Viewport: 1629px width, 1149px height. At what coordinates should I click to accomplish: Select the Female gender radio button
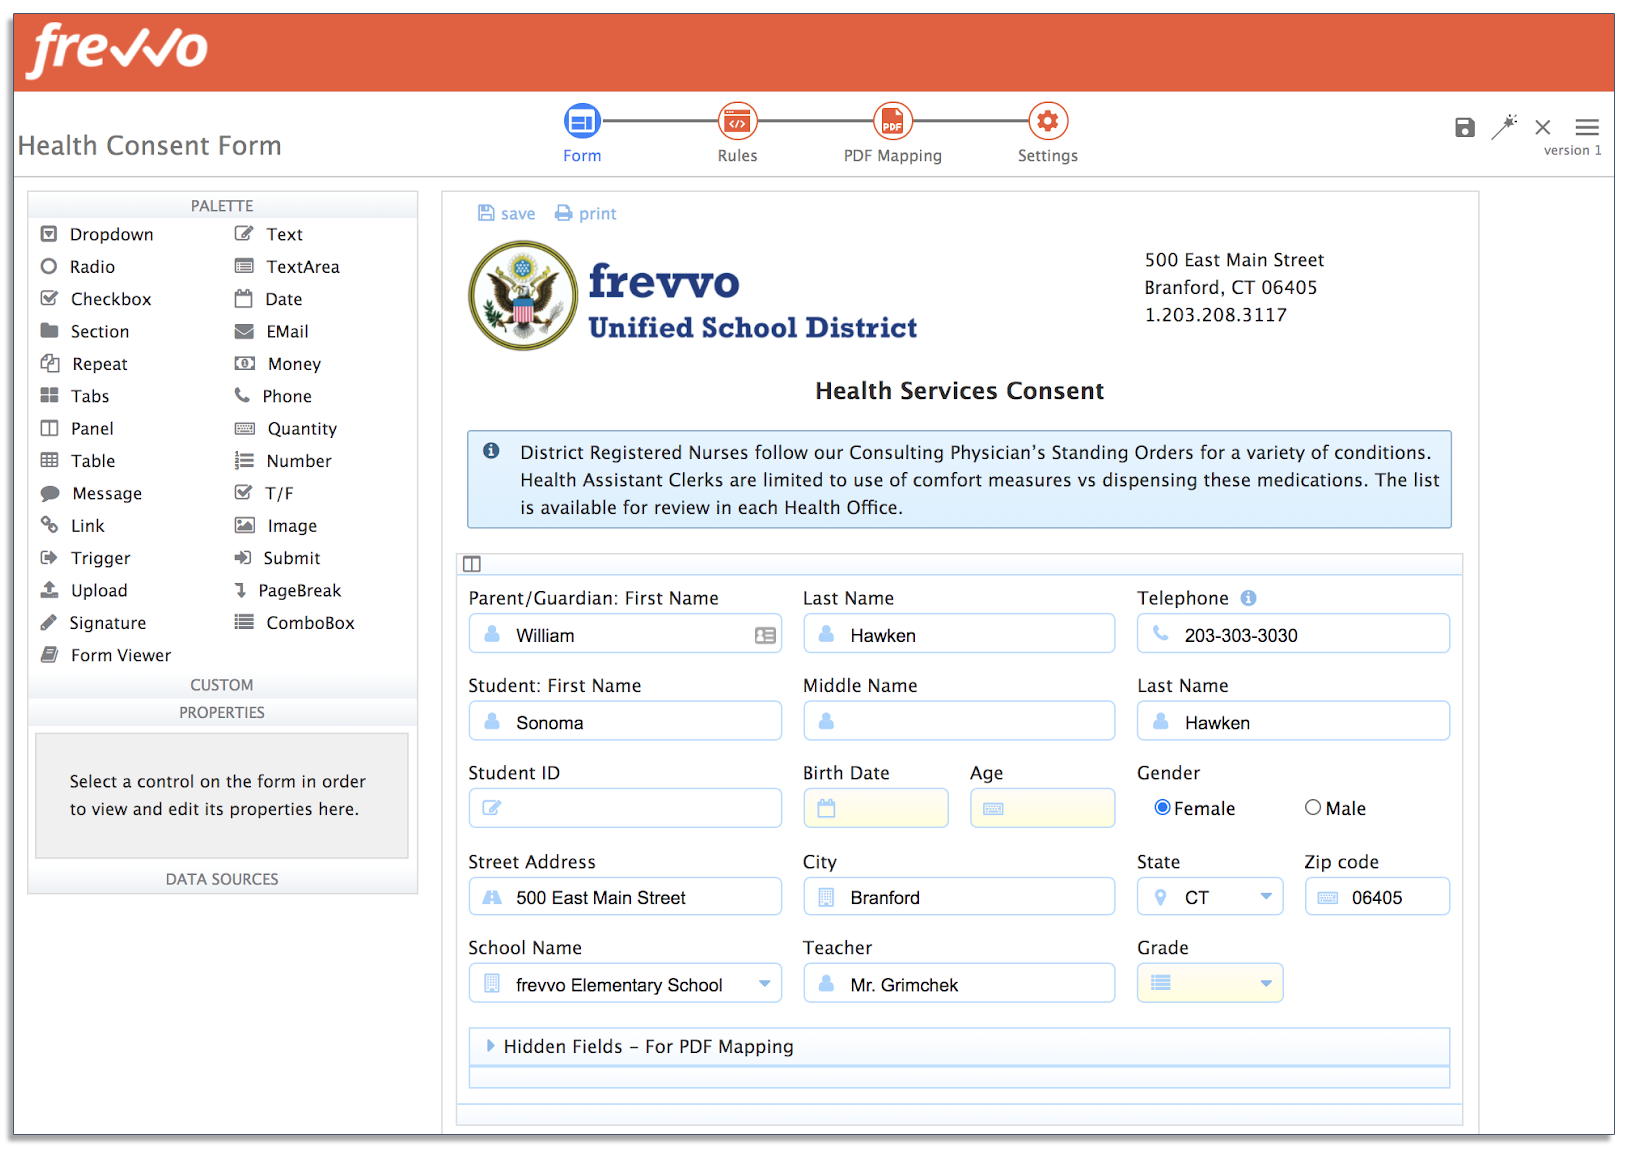coord(1162,807)
